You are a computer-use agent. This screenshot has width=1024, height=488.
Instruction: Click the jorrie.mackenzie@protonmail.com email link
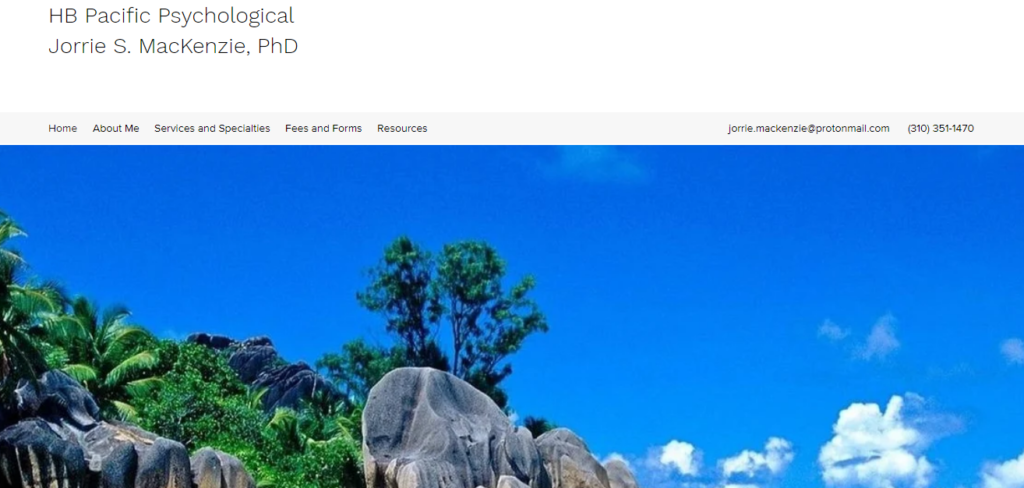pyautogui.click(x=808, y=129)
